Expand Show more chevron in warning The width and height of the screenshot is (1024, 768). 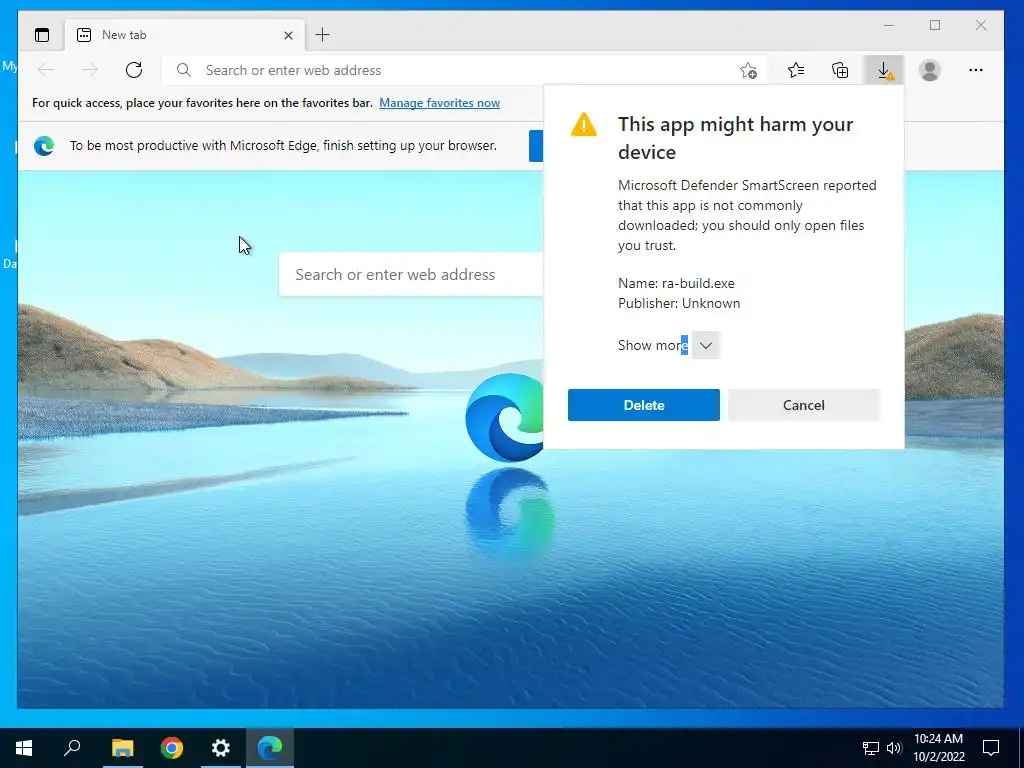706,345
